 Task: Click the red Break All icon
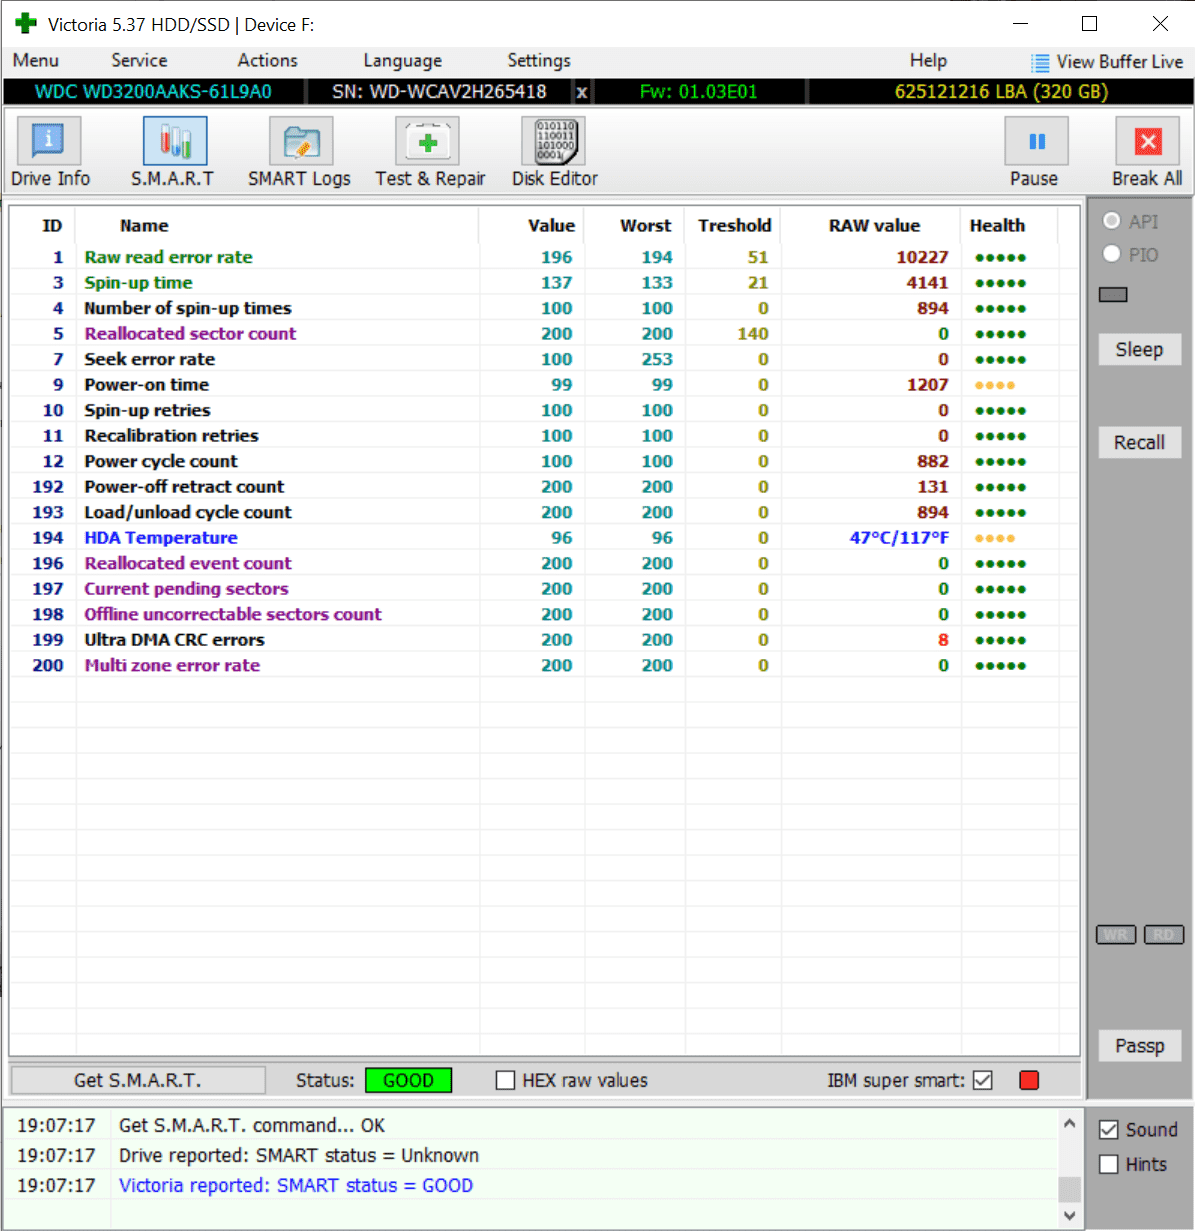tap(1148, 141)
